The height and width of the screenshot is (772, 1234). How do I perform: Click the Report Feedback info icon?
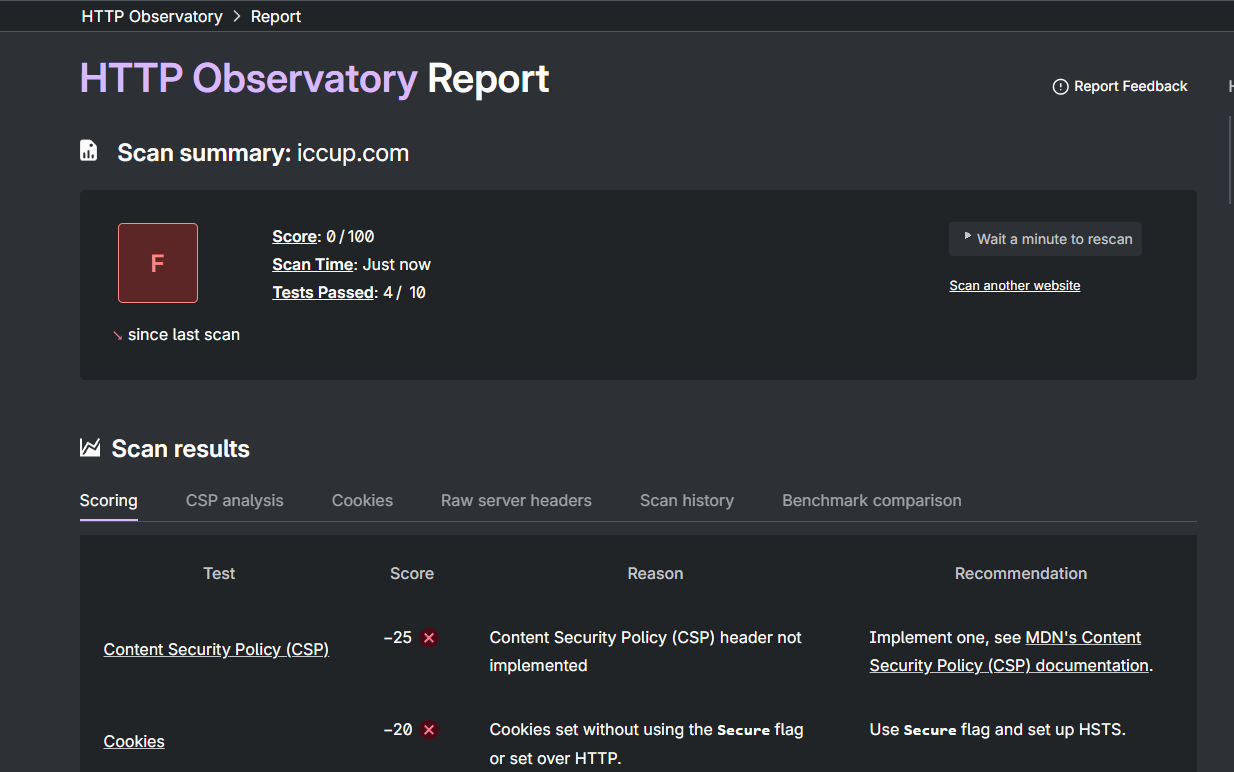coord(1061,87)
